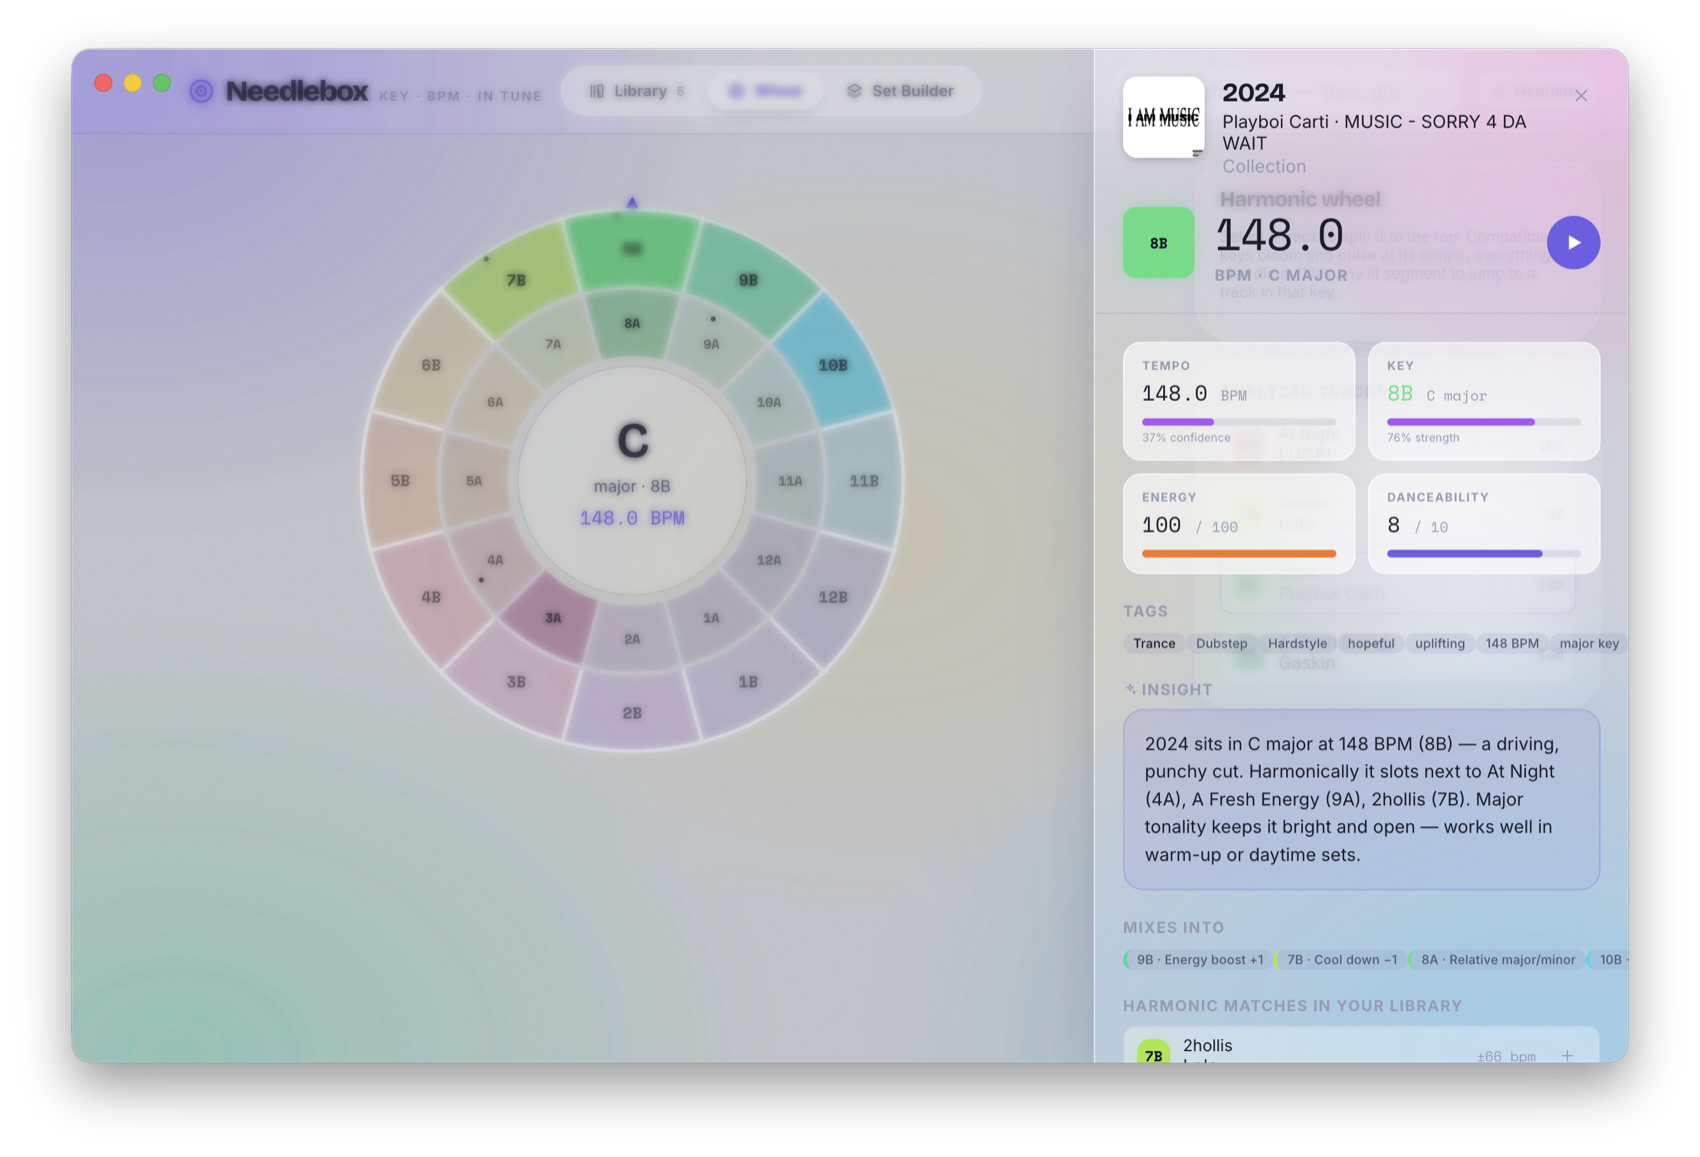Select the 11B wheel segment
Image resolution: width=1700 pixels, height=1157 pixels.
tap(864, 481)
